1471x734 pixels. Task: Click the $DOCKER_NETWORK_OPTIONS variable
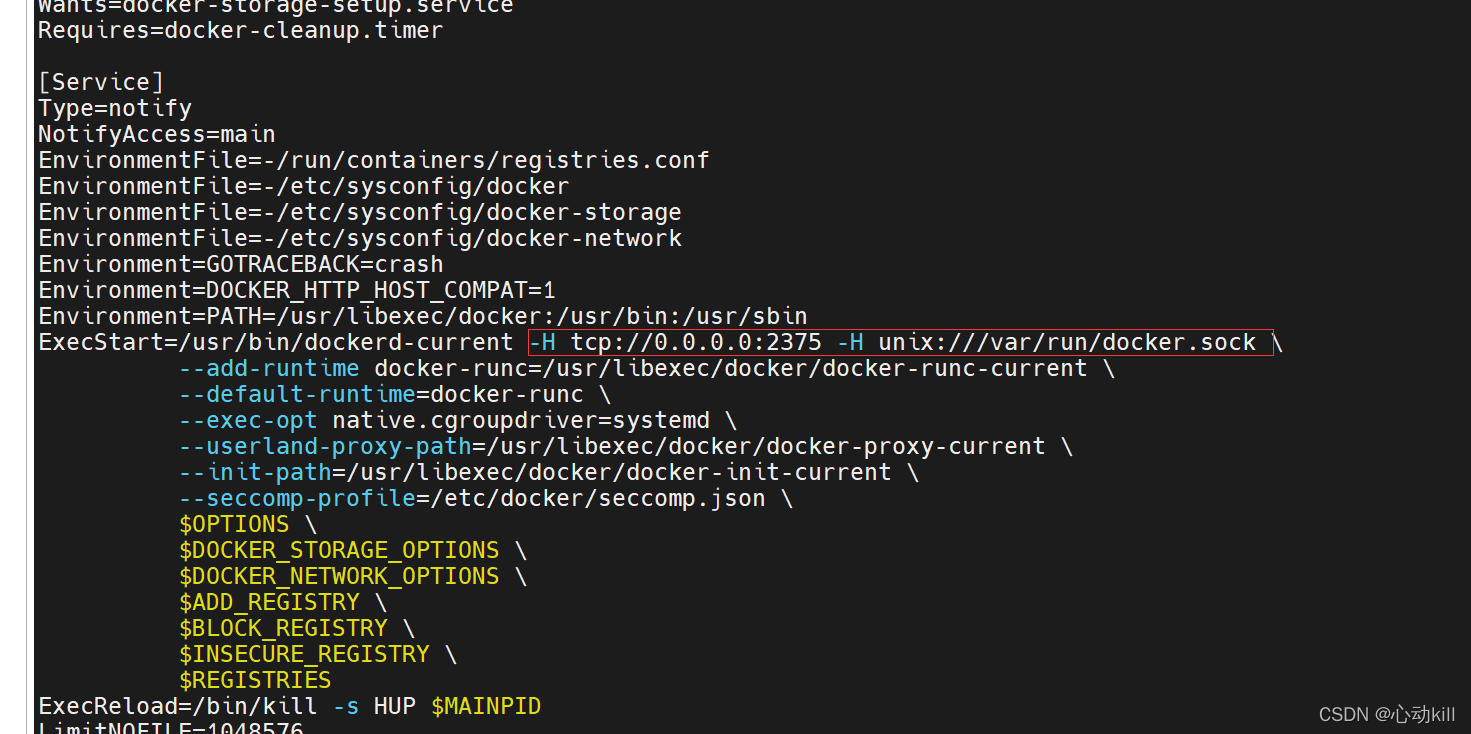(339, 576)
